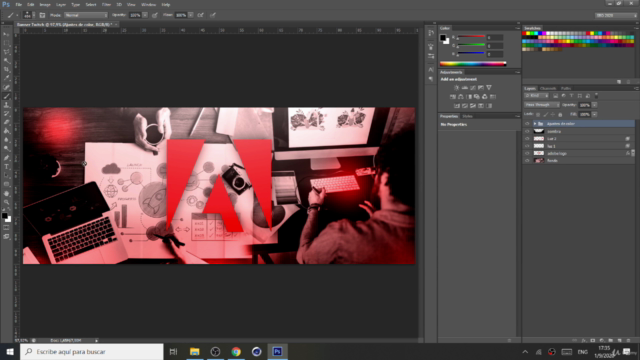This screenshot has width=640, height=360.
Task: Select the Dodge tool
Action: pos(7,149)
